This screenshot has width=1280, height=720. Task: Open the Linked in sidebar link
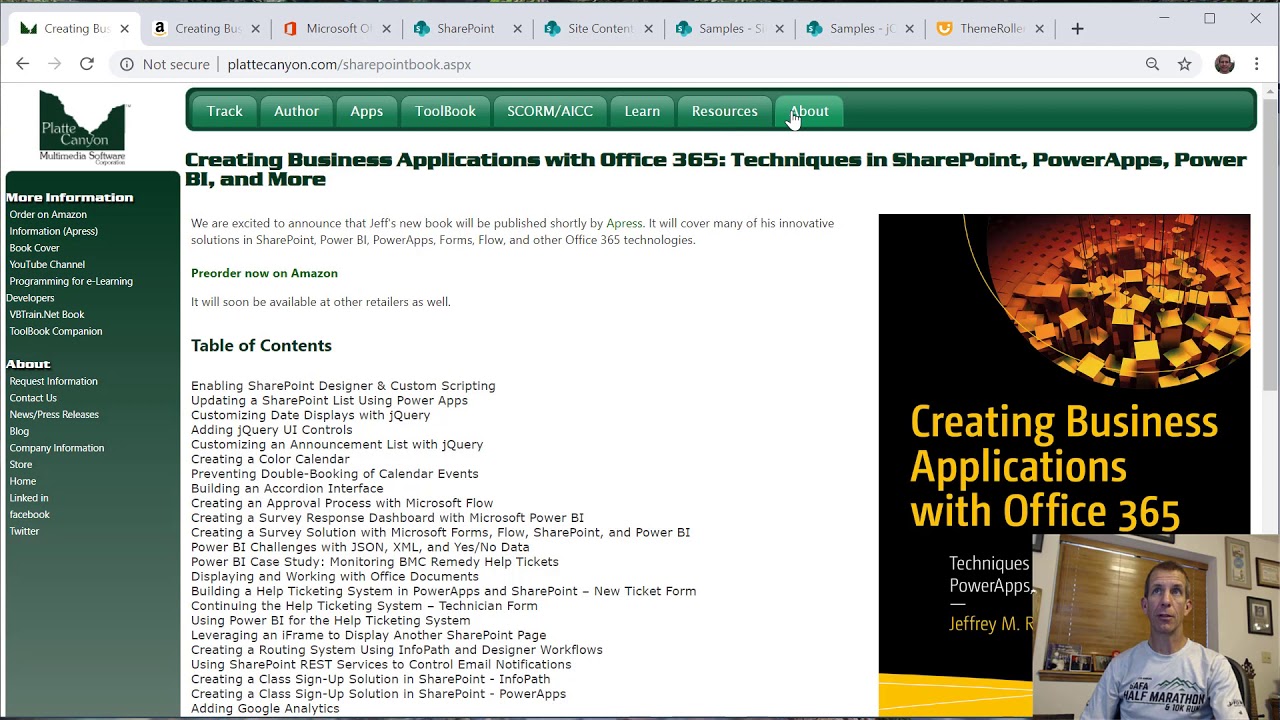(28, 498)
